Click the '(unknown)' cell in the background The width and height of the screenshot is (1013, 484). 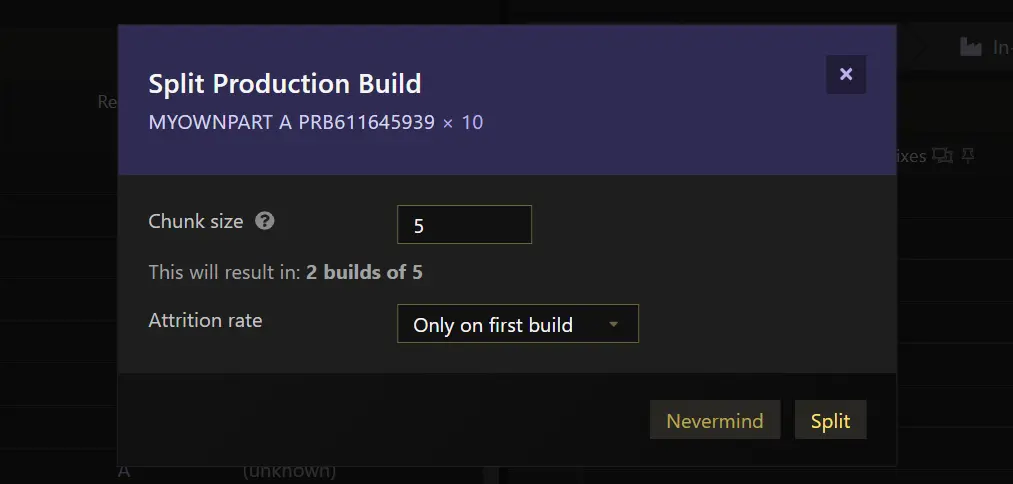[289, 471]
